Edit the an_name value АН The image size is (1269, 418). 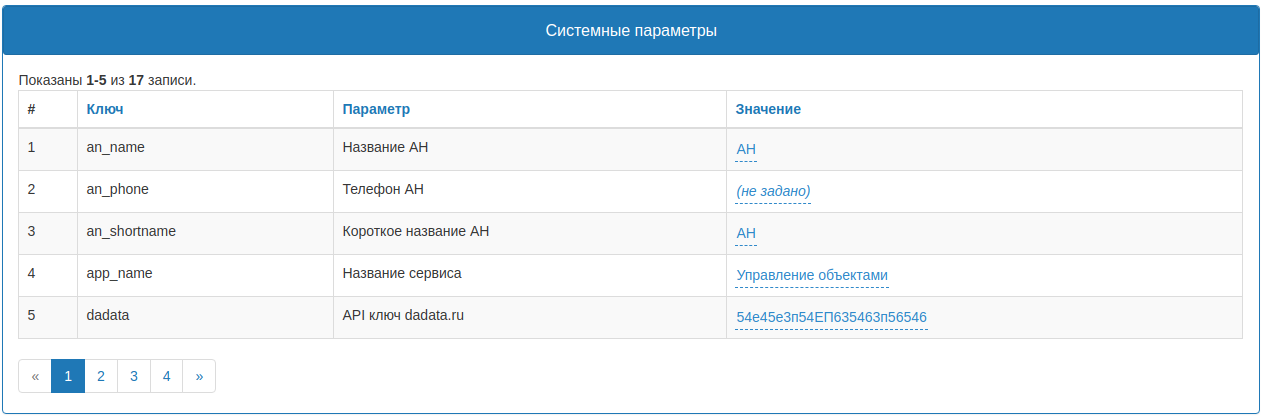[x=746, y=150]
